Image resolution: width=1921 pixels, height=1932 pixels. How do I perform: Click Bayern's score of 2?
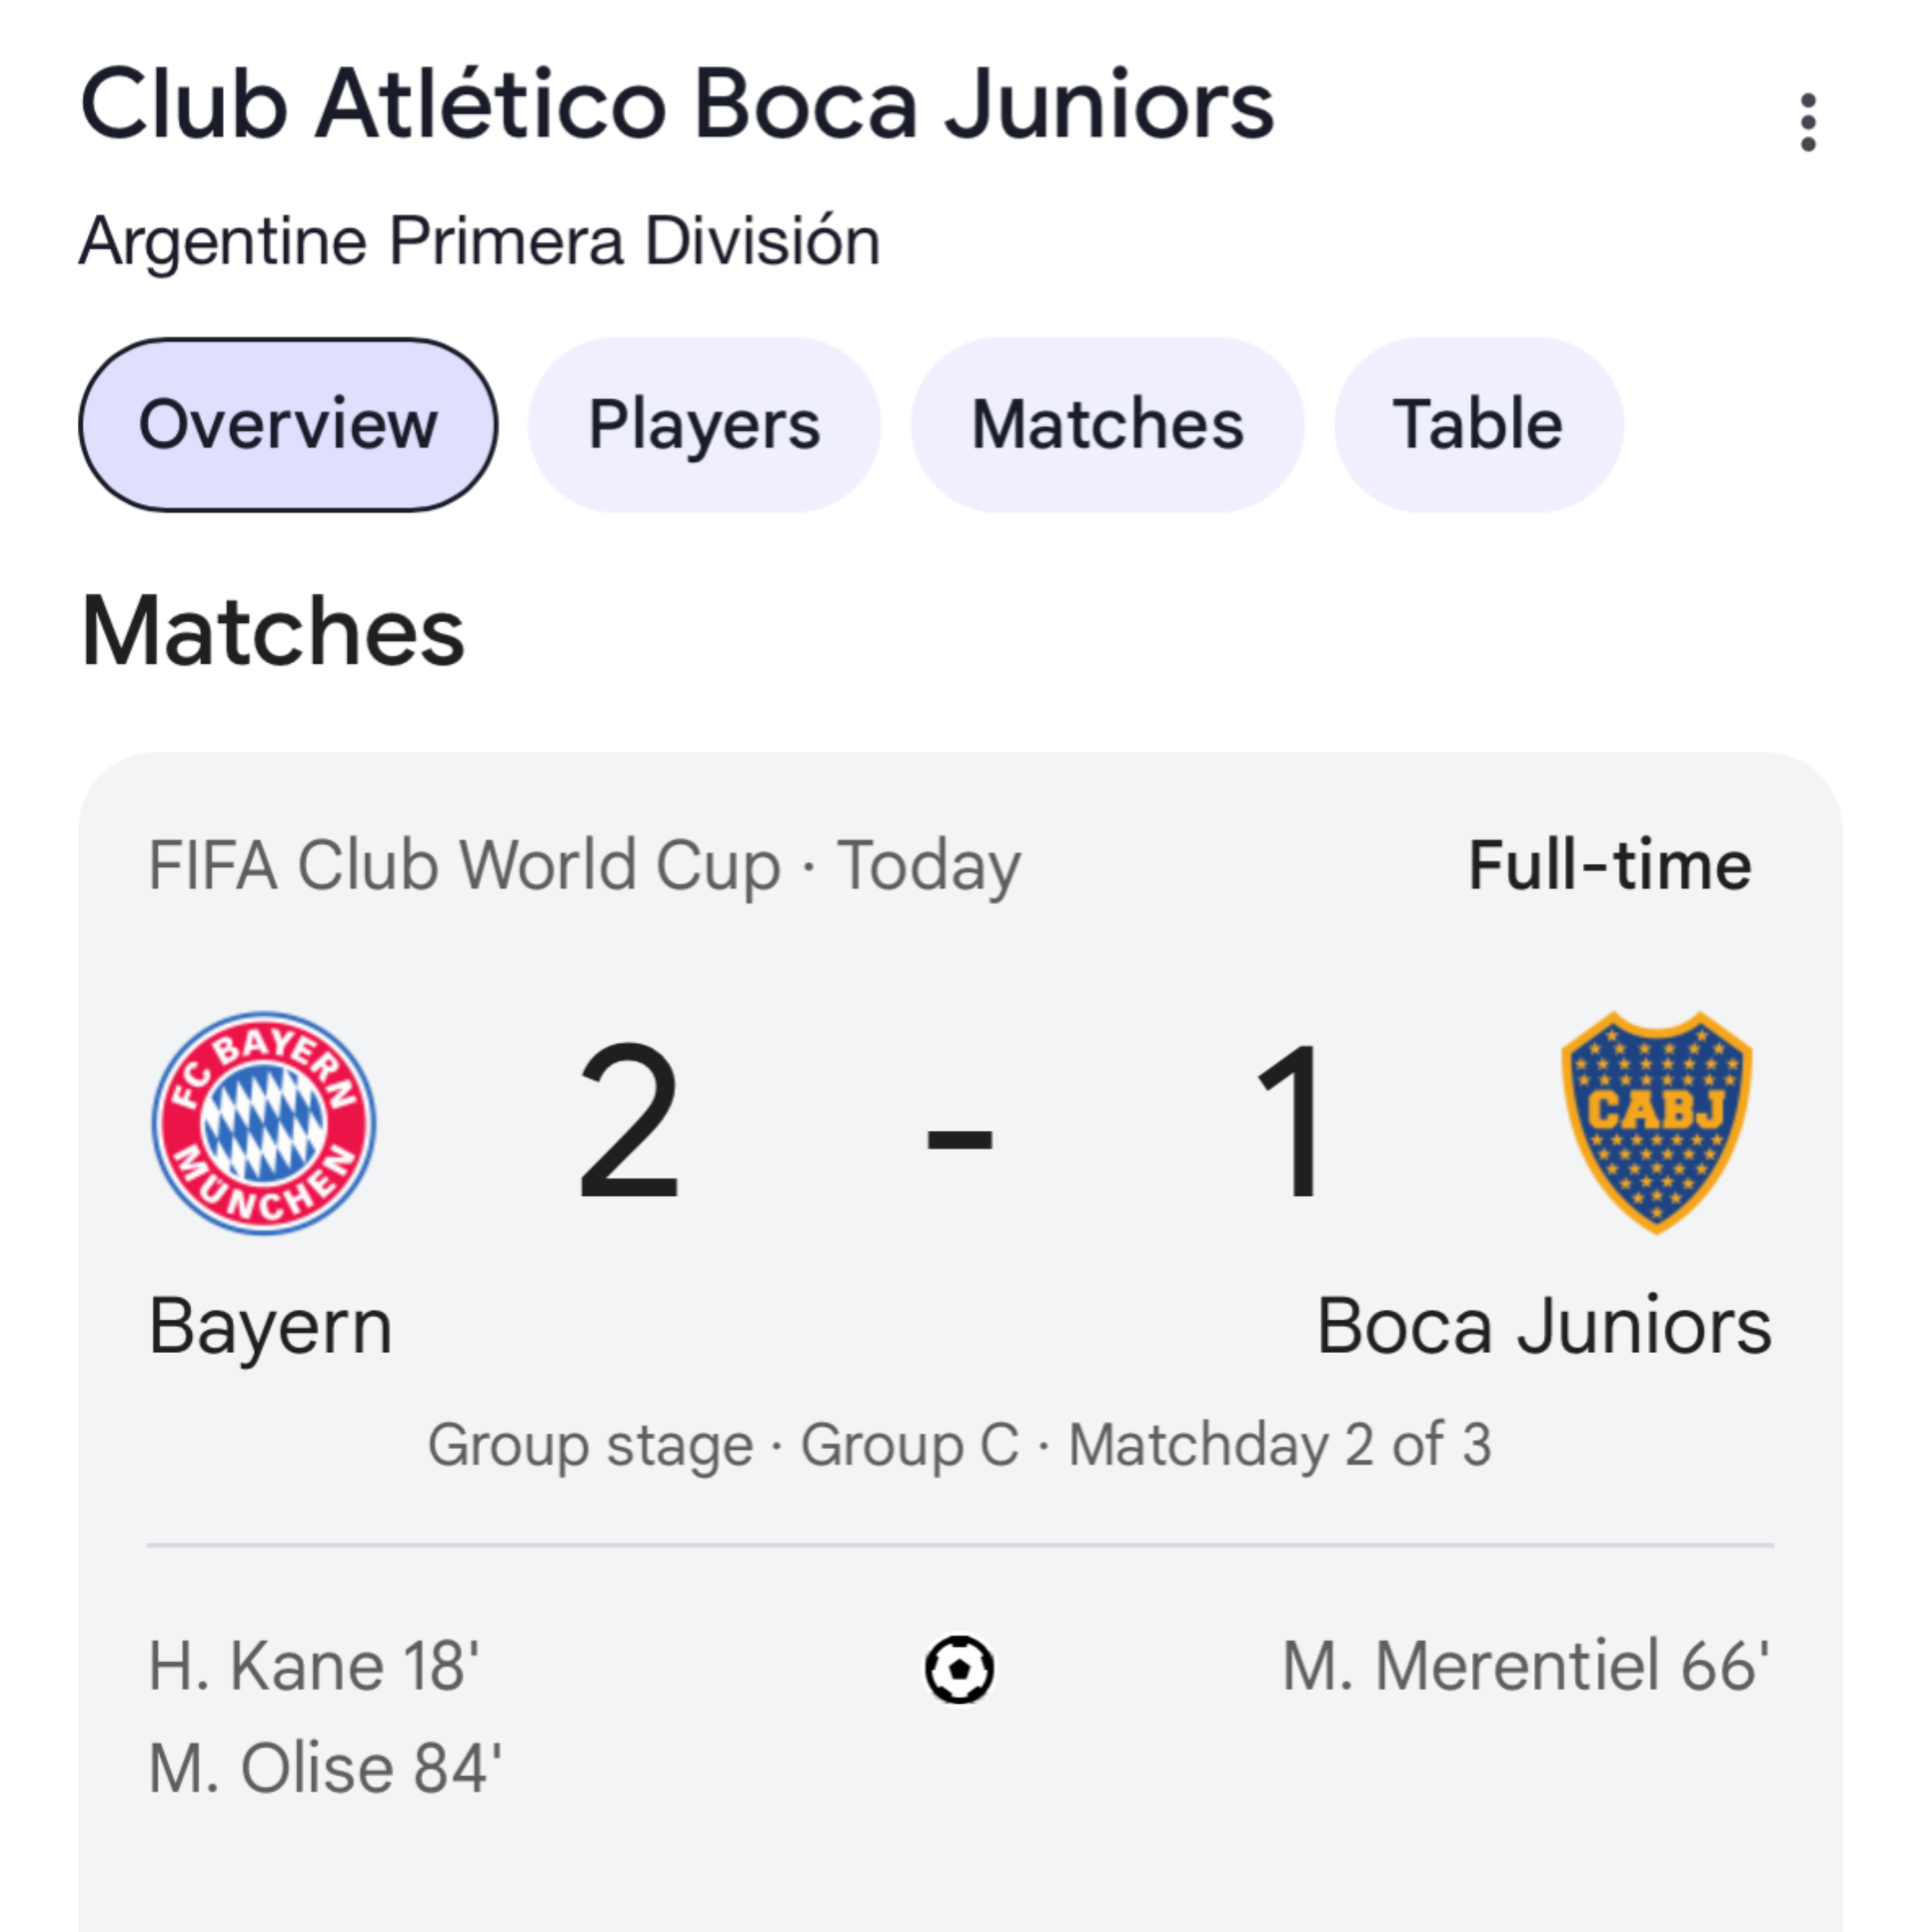[x=629, y=1122]
